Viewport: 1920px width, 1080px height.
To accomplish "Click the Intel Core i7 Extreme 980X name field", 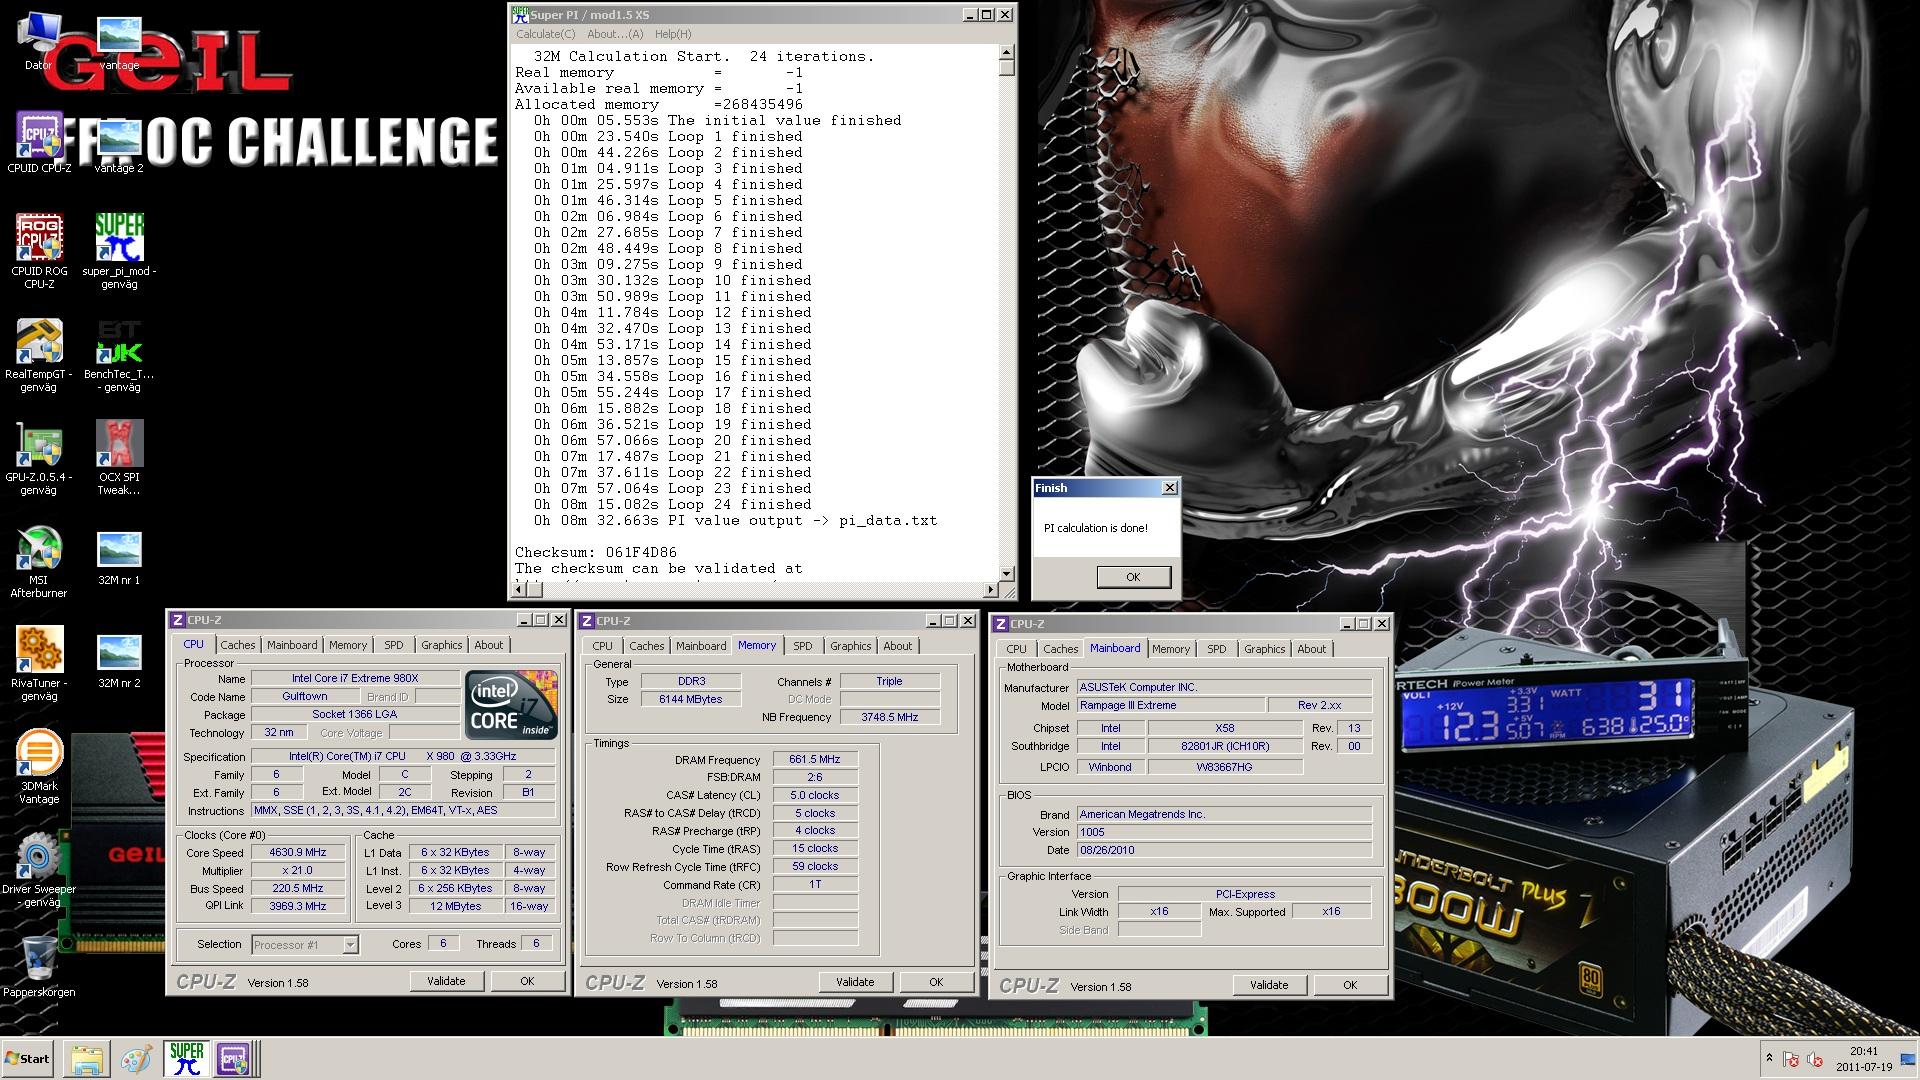I will [355, 678].
